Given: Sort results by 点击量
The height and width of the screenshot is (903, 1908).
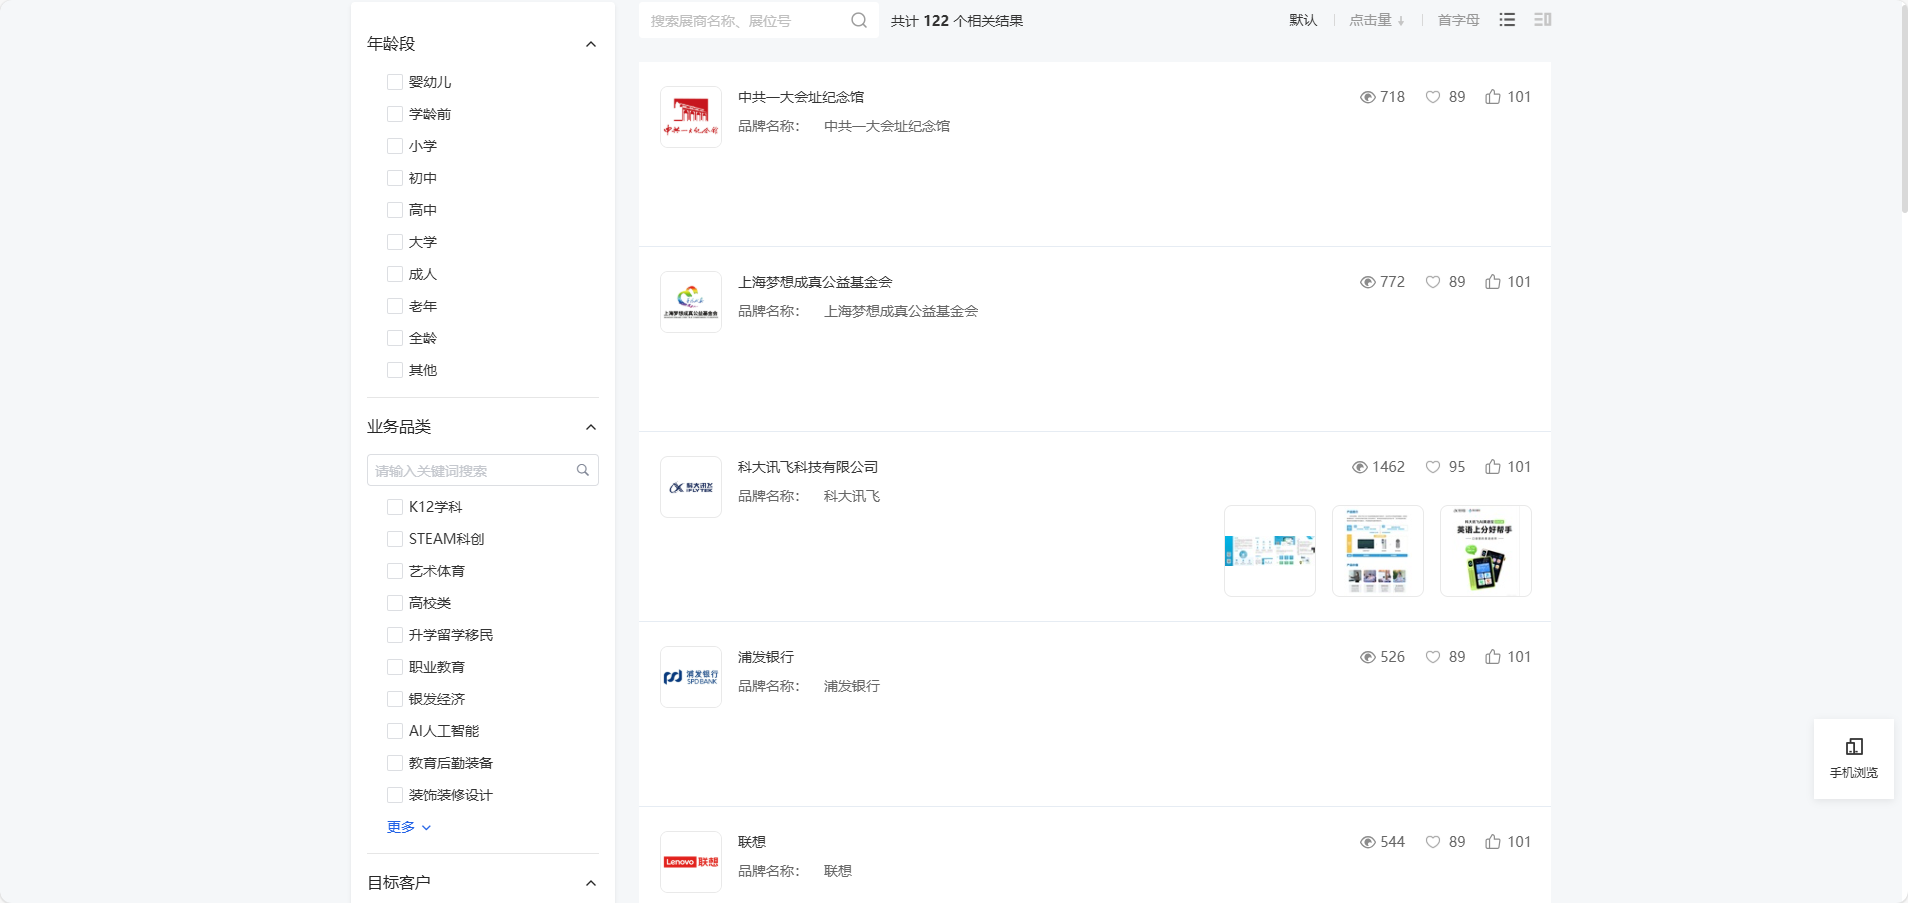Looking at the screenshot, I should (x=1376, y=20).
